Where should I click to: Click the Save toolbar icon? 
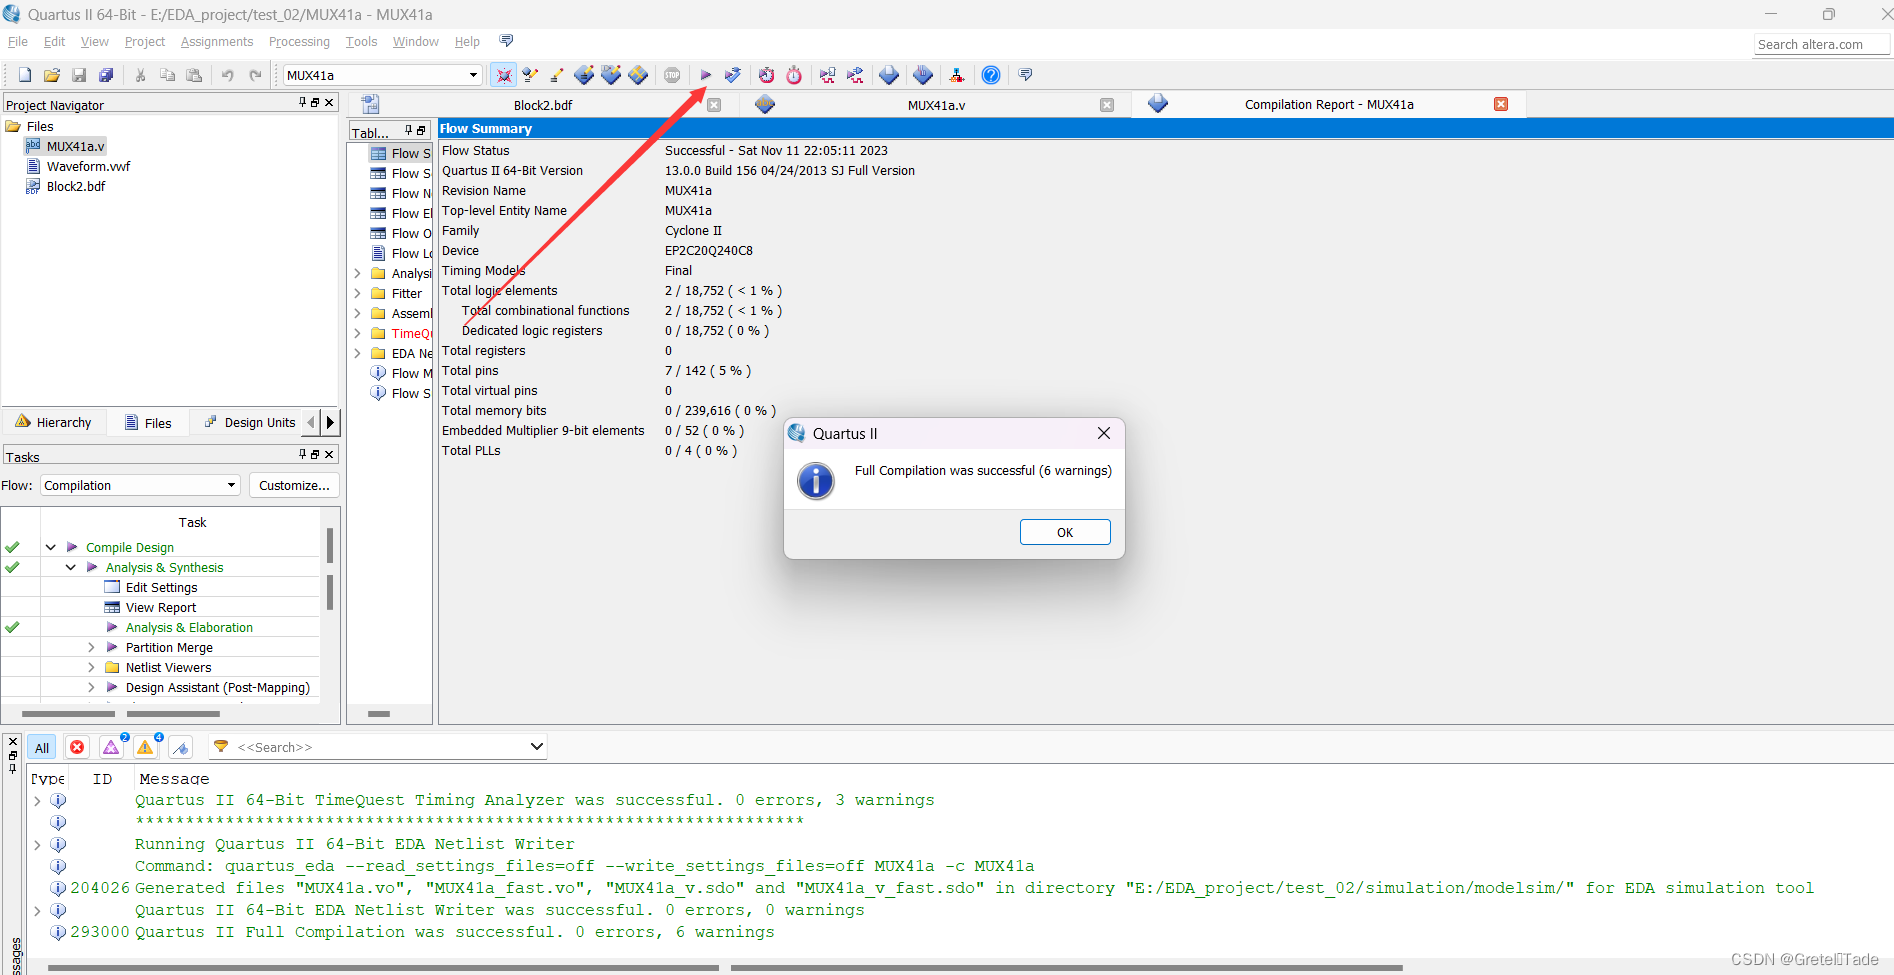coord(79,75)
